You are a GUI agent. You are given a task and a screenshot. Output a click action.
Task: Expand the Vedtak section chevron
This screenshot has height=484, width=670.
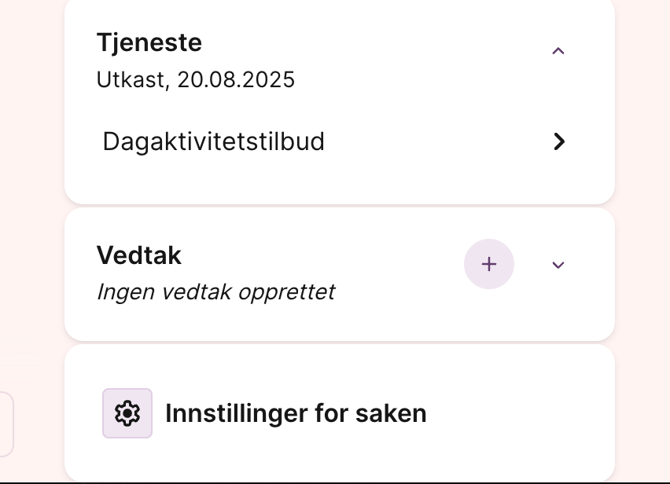click(x=558, y=265)
